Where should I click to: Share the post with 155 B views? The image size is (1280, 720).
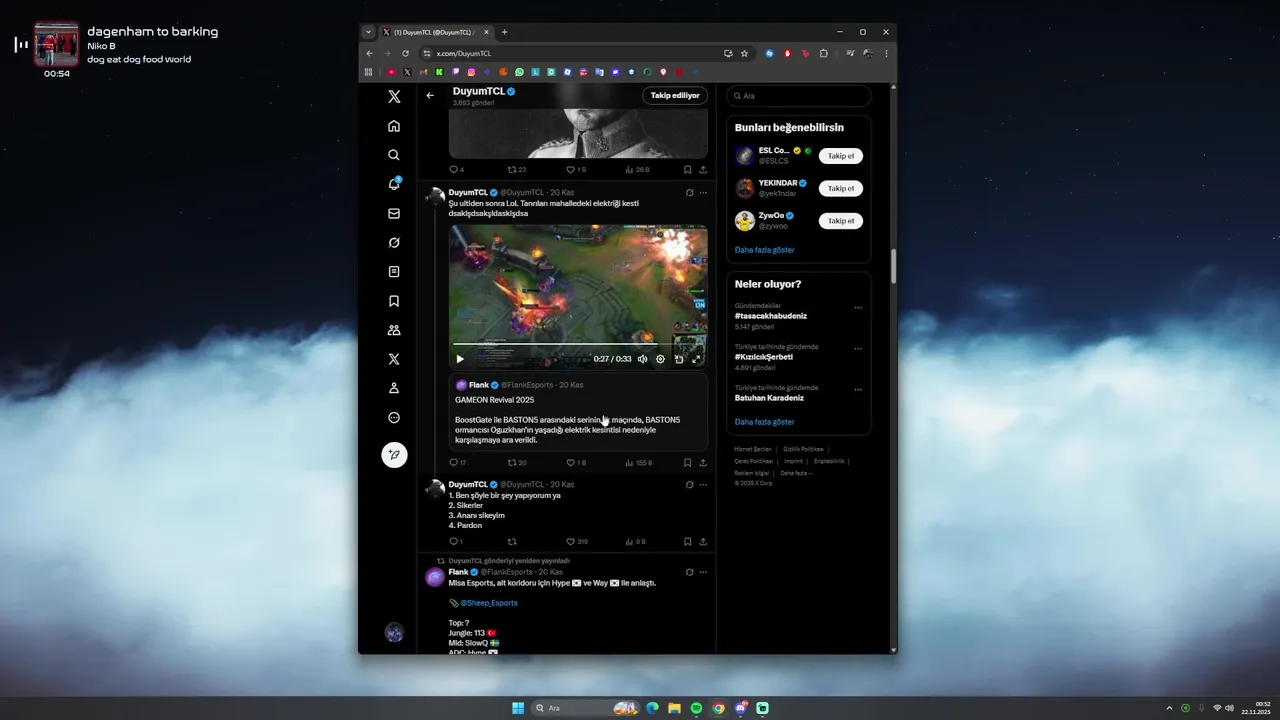point(703,463)
